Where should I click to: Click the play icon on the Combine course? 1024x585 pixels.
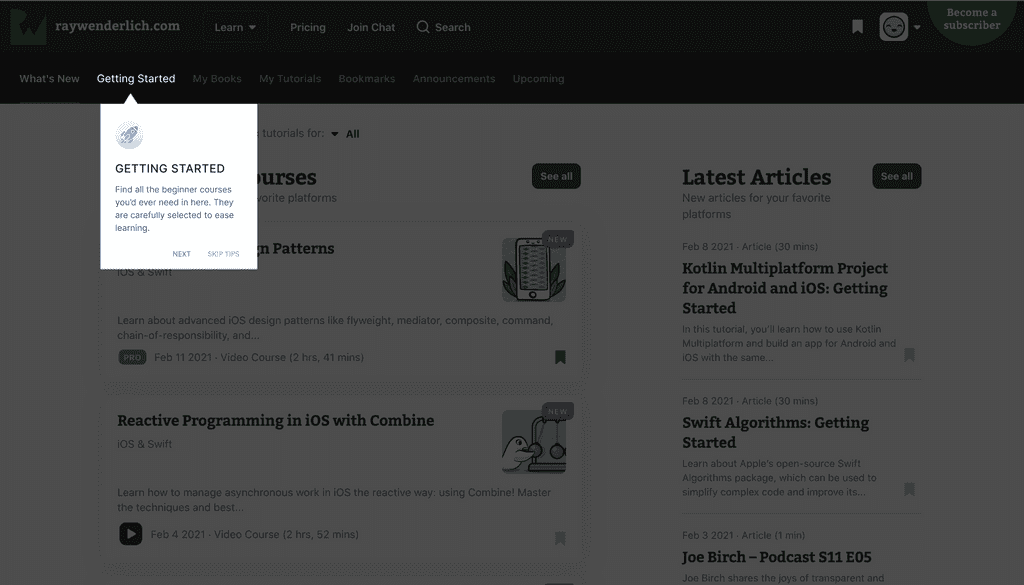pos(131,534)
